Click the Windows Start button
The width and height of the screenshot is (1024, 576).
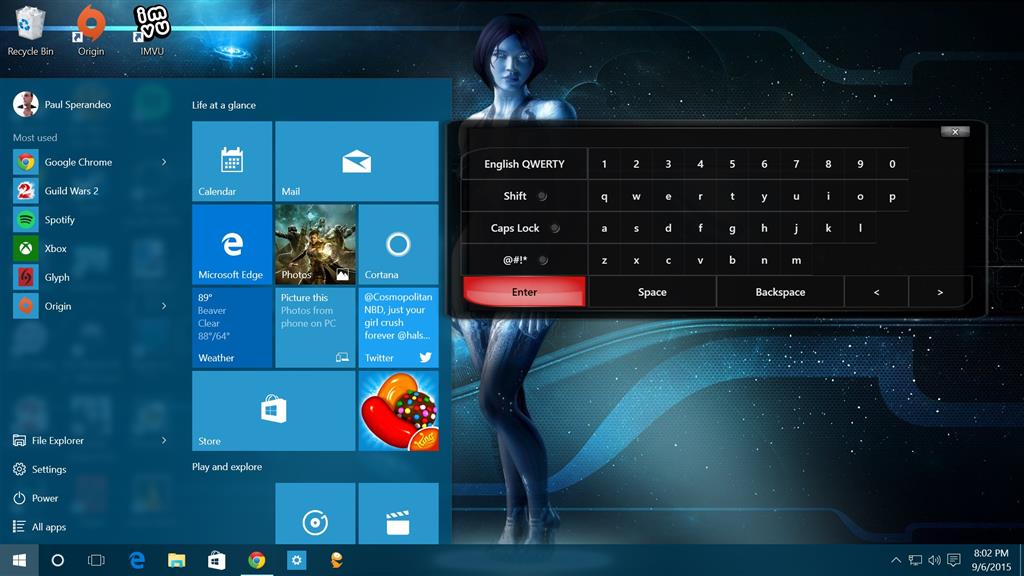pyautogui.click(x=19, y=560)
